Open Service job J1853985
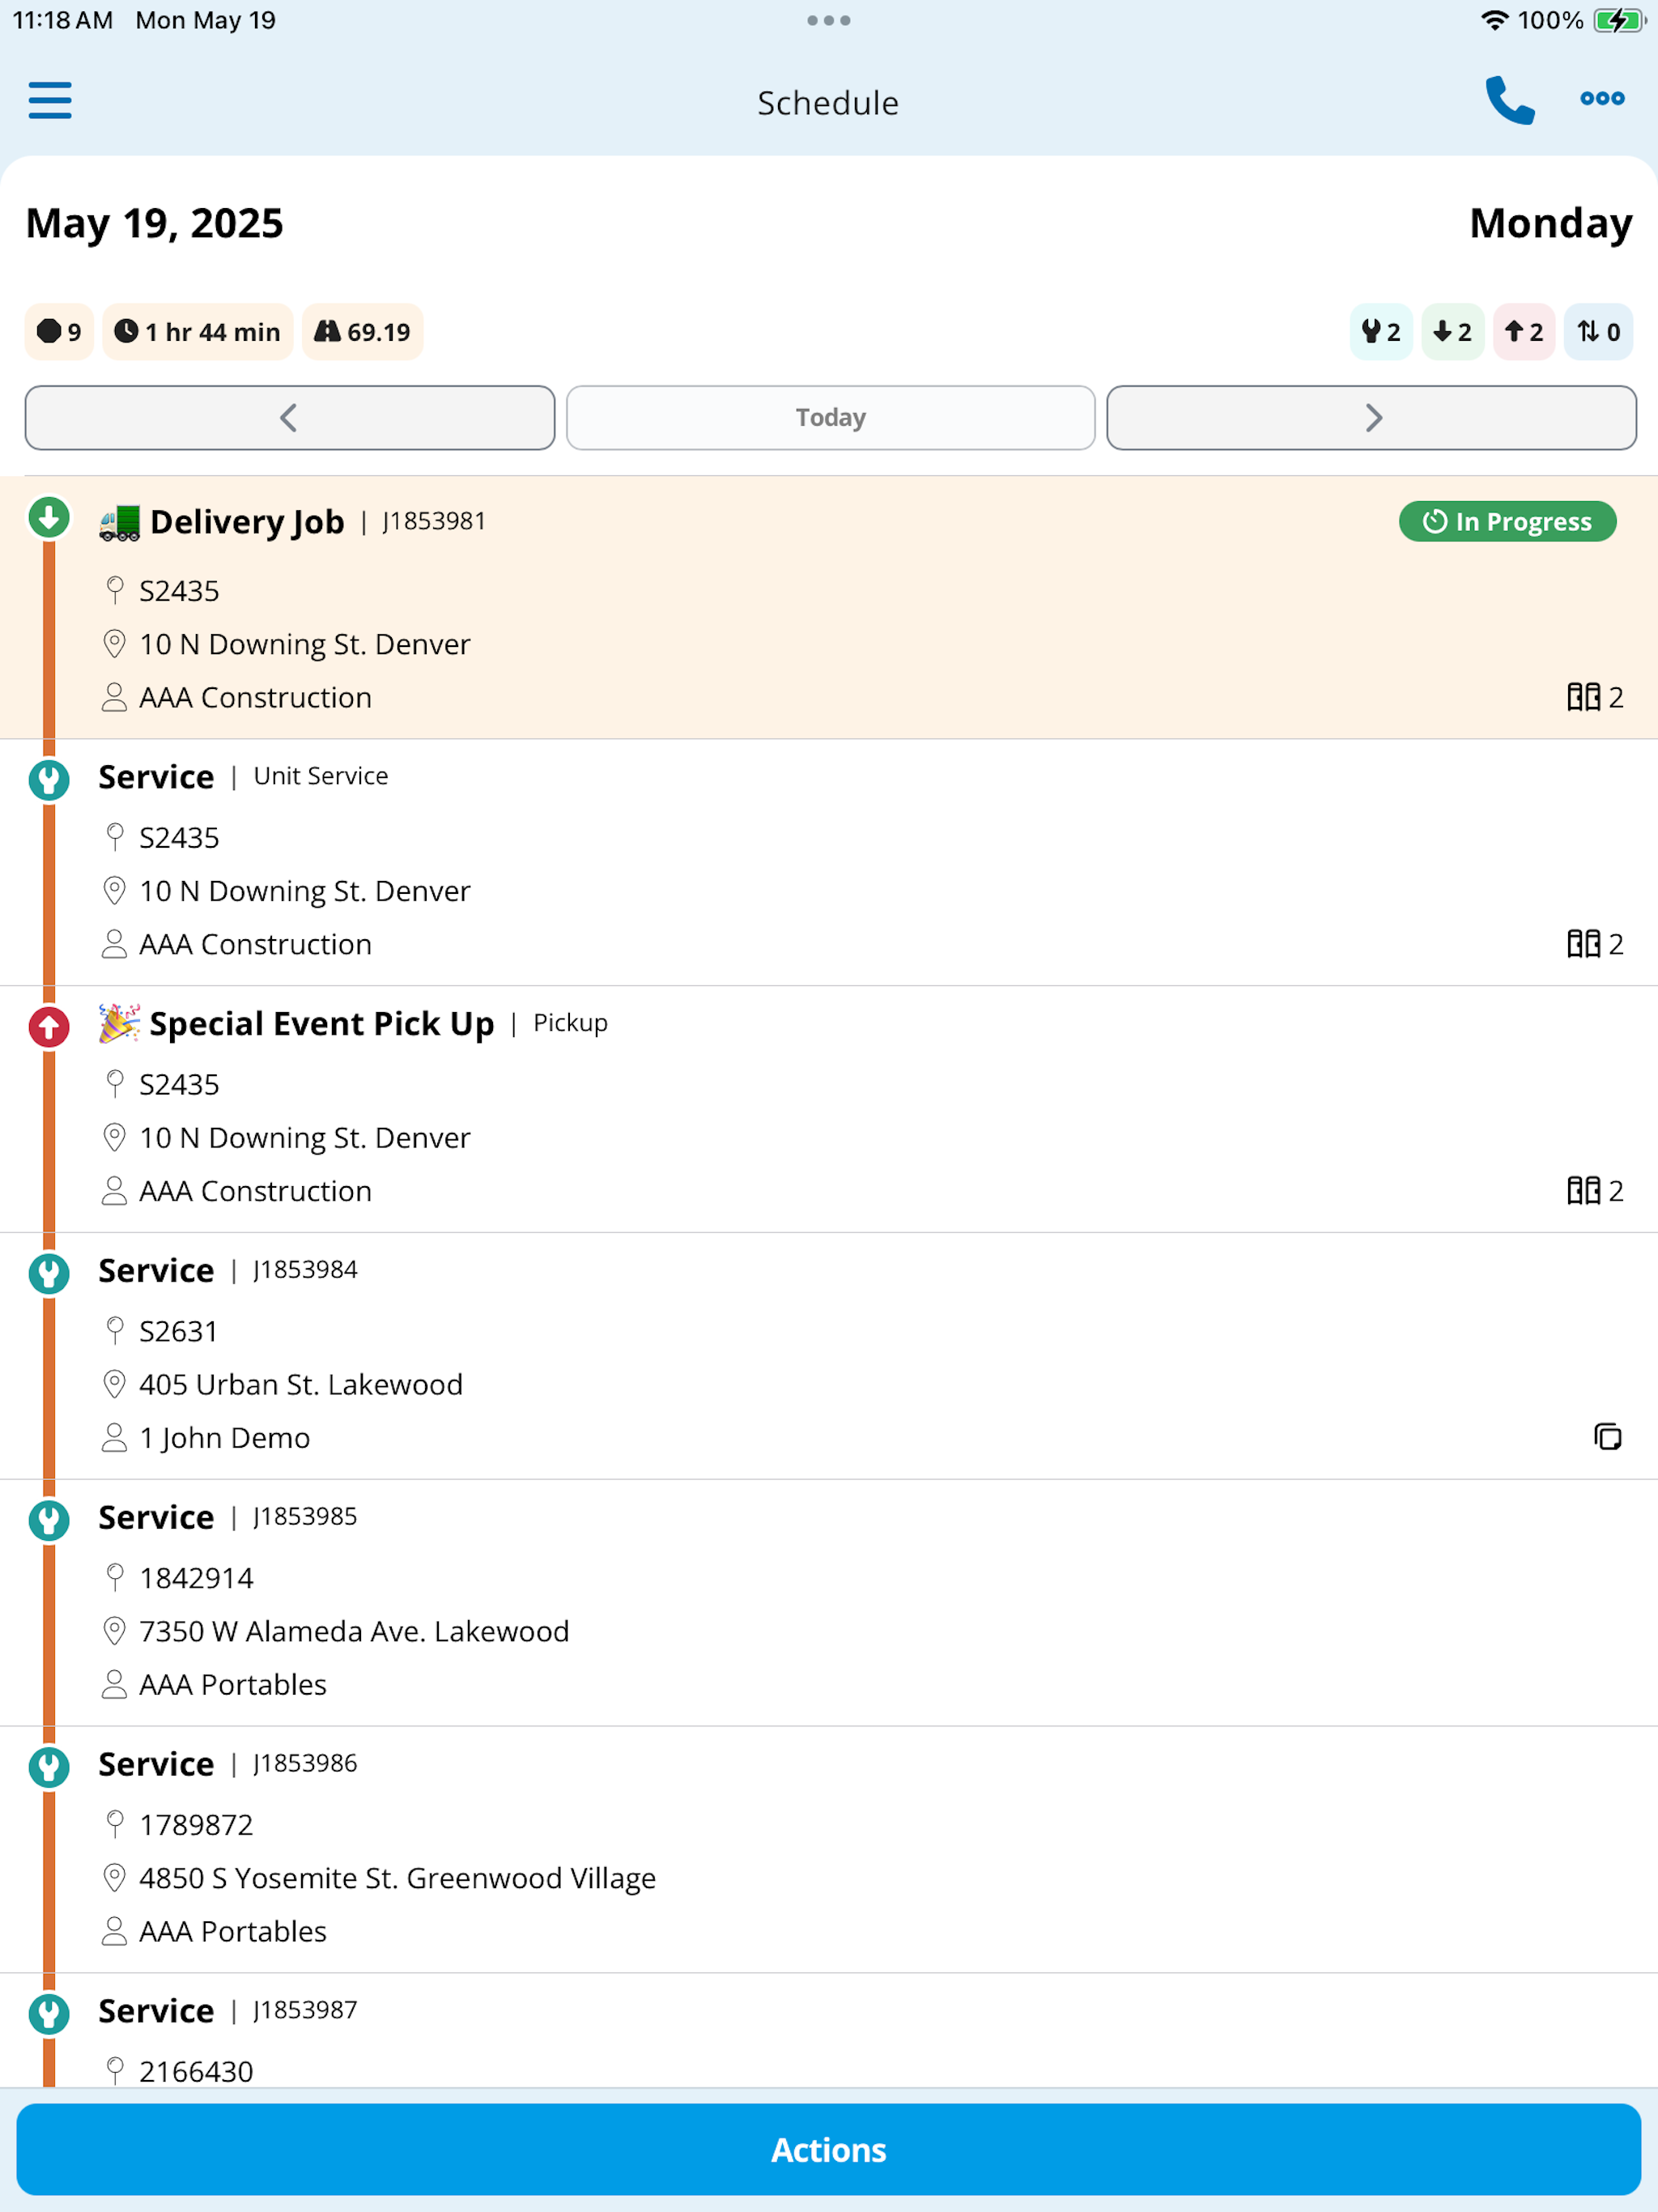 829,1603
